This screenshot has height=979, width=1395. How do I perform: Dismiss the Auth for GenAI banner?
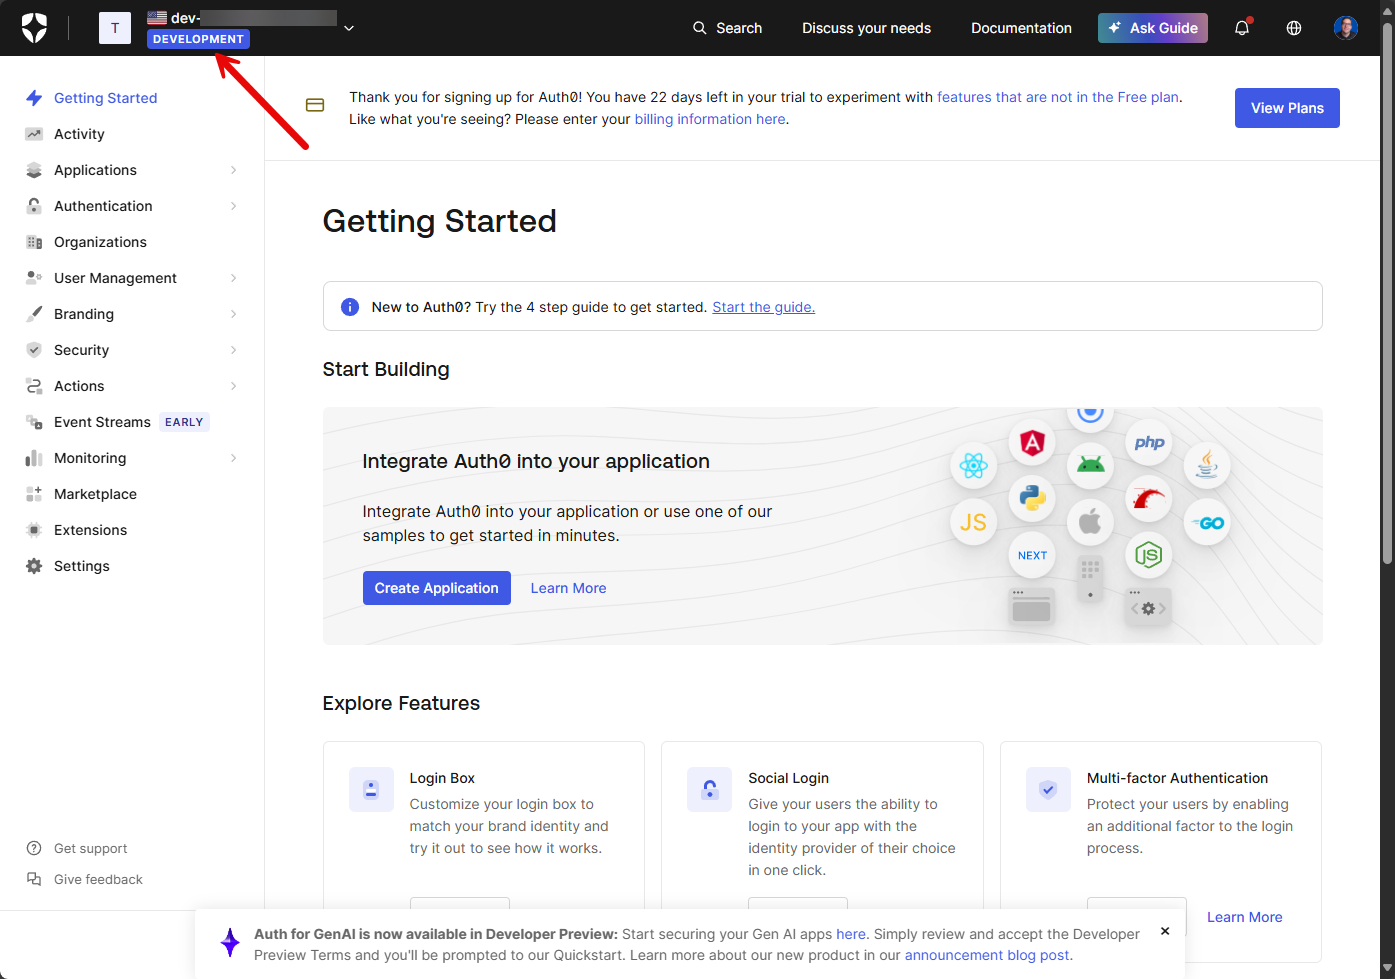1165,931
